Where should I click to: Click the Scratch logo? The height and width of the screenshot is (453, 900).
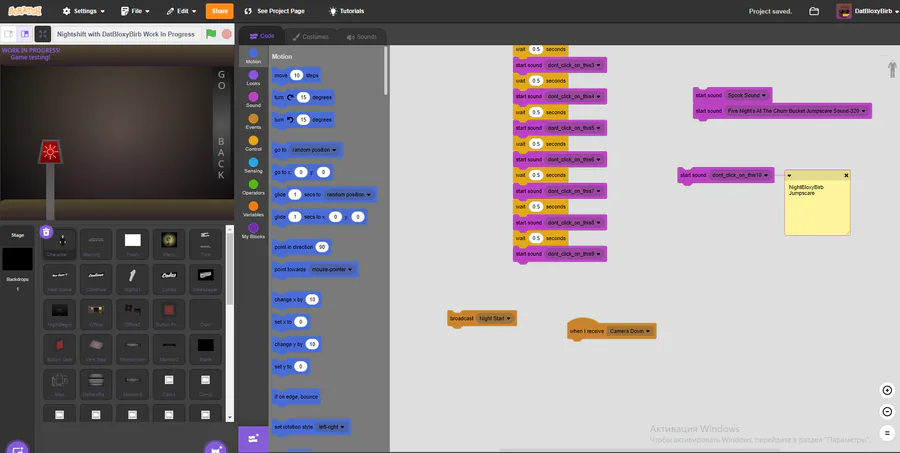(25, 11)
